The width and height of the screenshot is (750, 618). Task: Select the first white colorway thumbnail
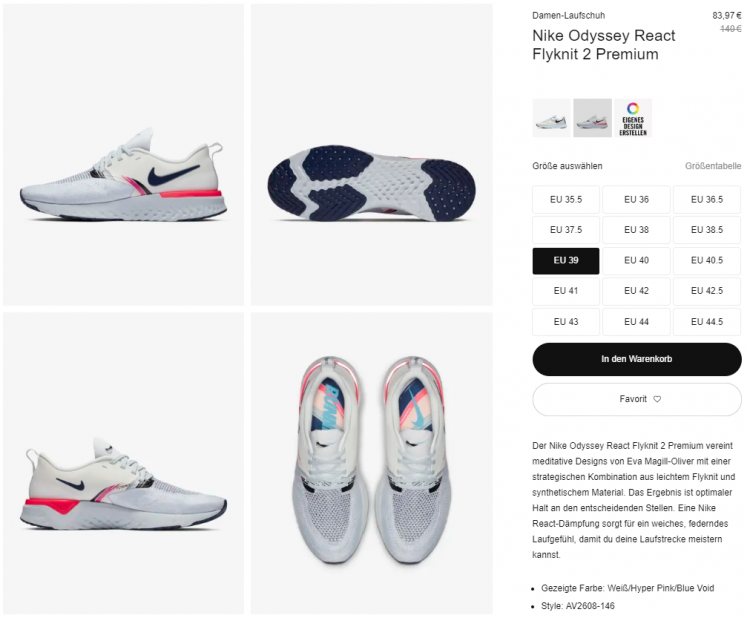click(551, 118)
